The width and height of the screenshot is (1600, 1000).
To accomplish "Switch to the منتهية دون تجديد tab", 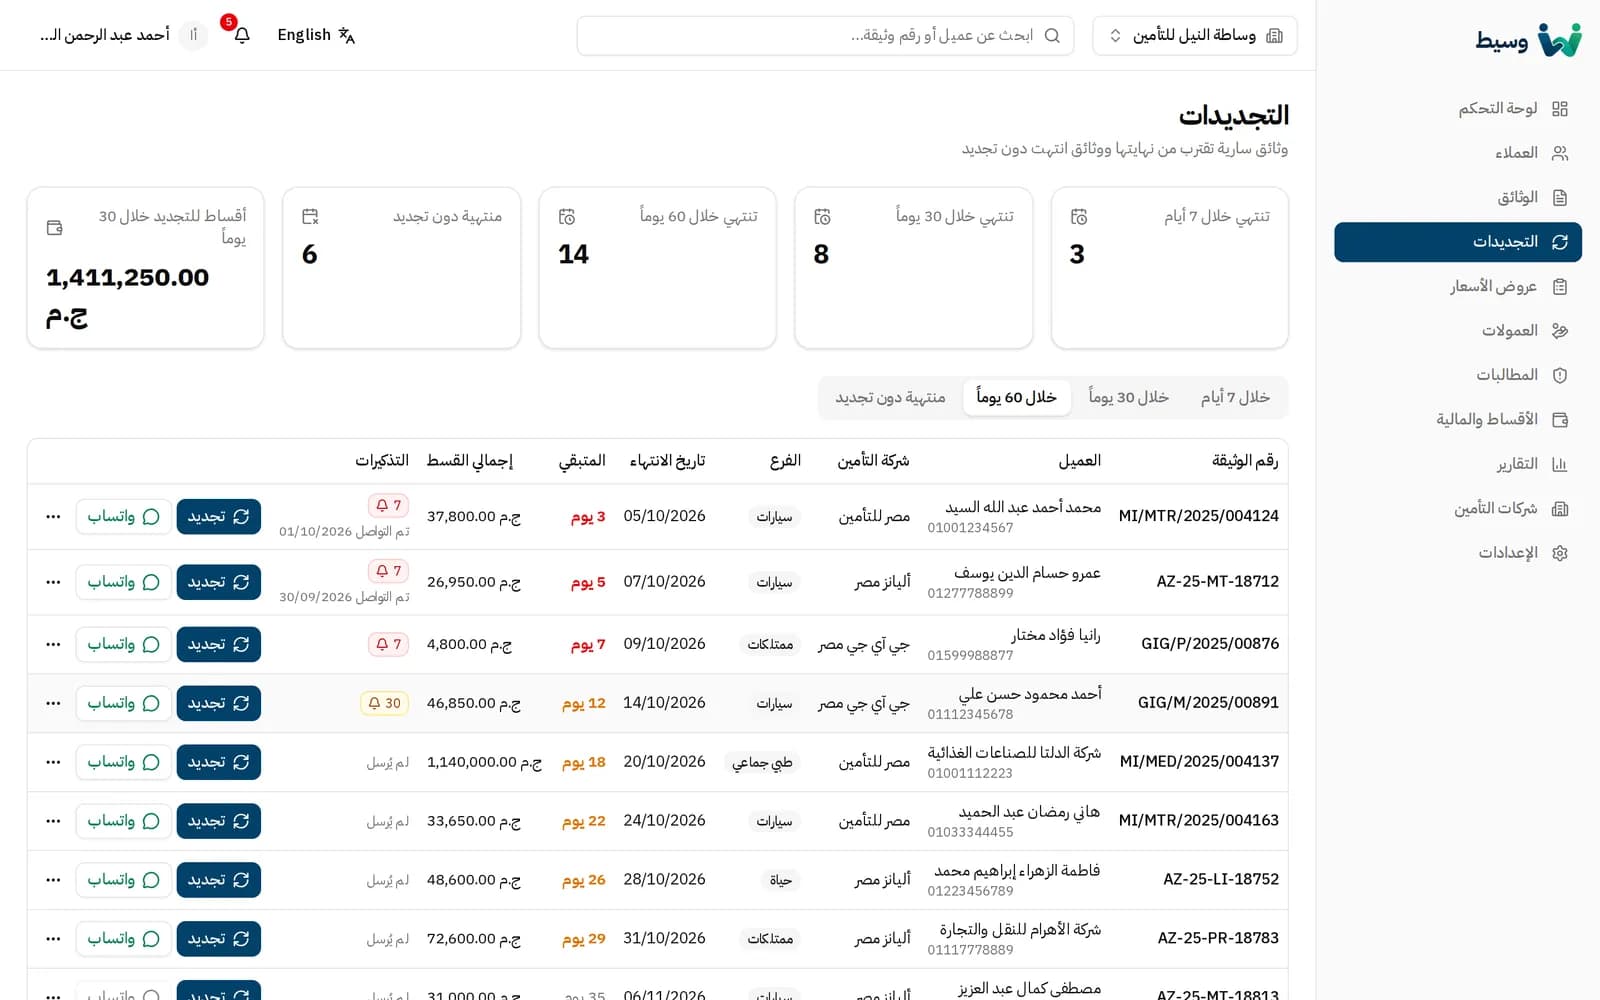I will 890,397.
